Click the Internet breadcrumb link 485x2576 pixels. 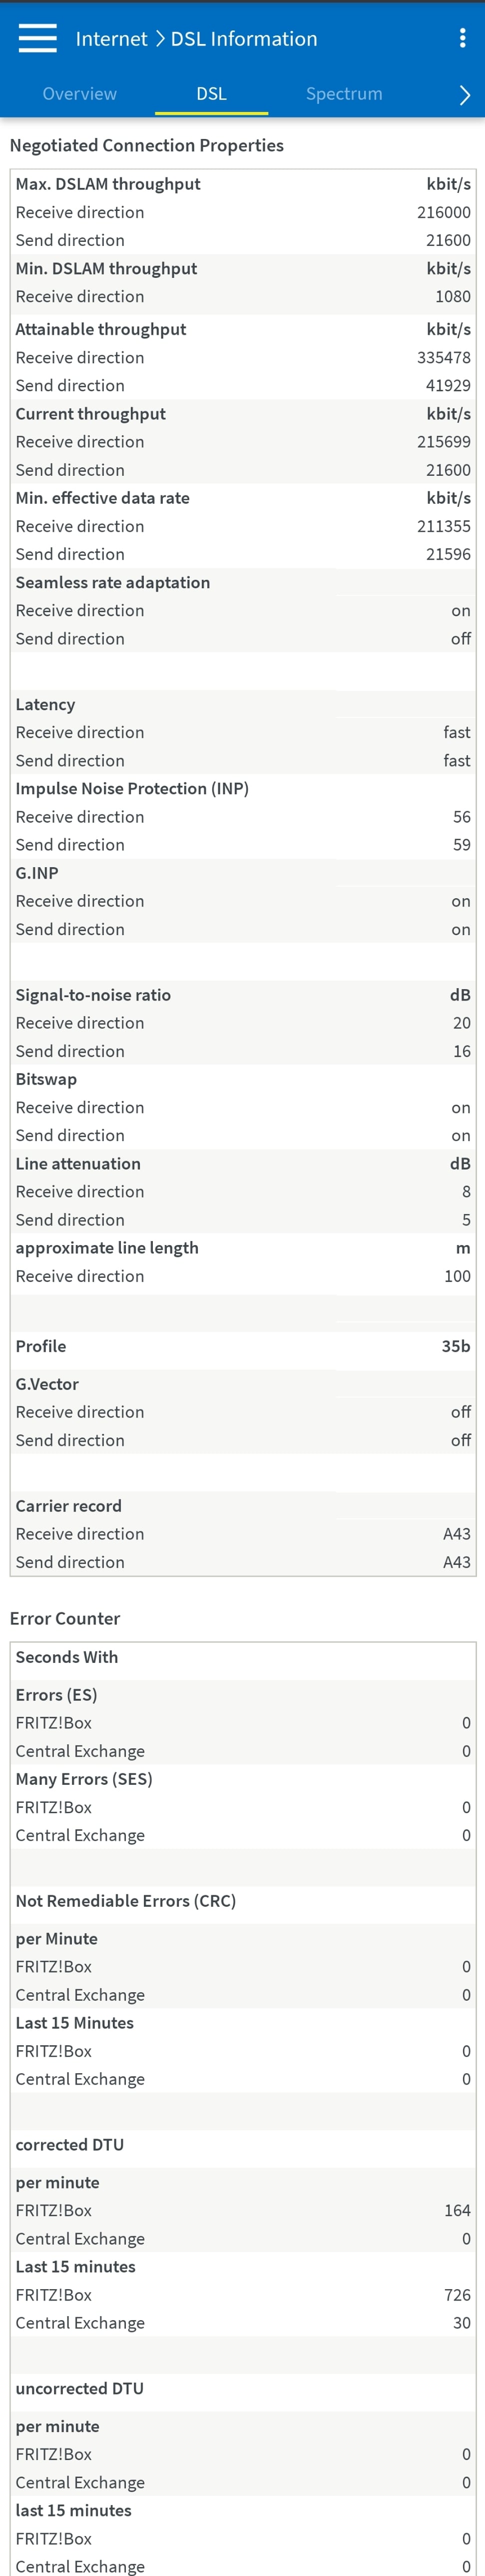coord(111,39)
